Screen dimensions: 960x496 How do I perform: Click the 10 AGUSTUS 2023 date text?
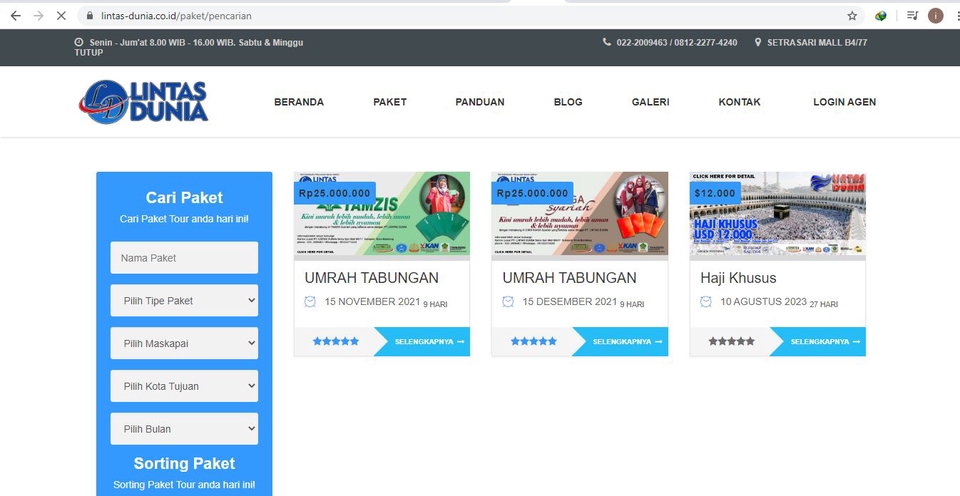tap(763, 301)
